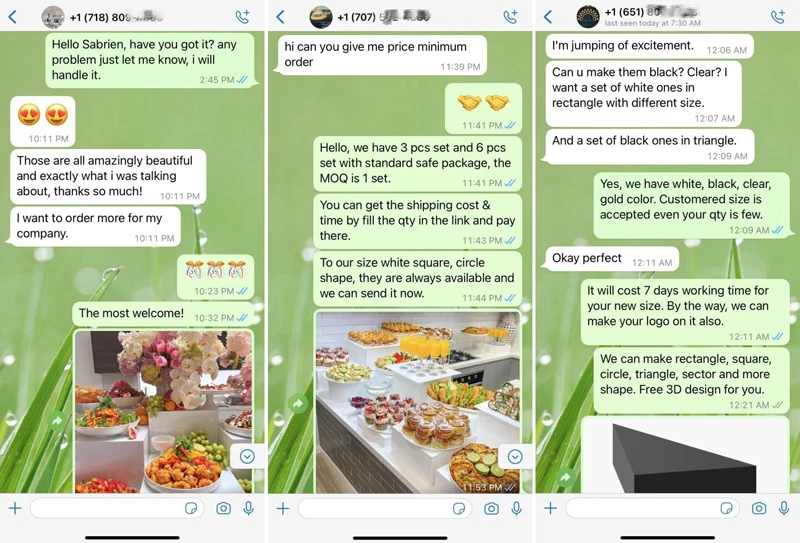Viewport: 800px width, 543px height.
Task: Tap back arrow in the +1 (718) chat
Action: click(13, 17)
